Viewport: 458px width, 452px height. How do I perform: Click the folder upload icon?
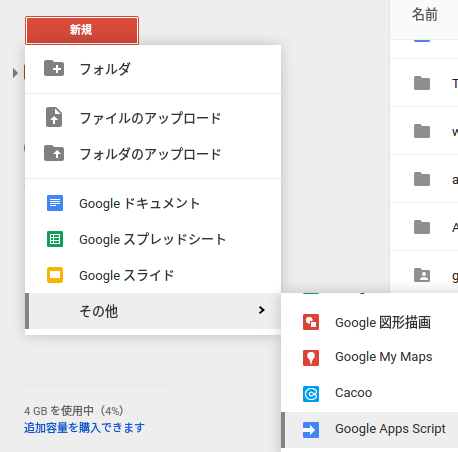tap(54, 153)
